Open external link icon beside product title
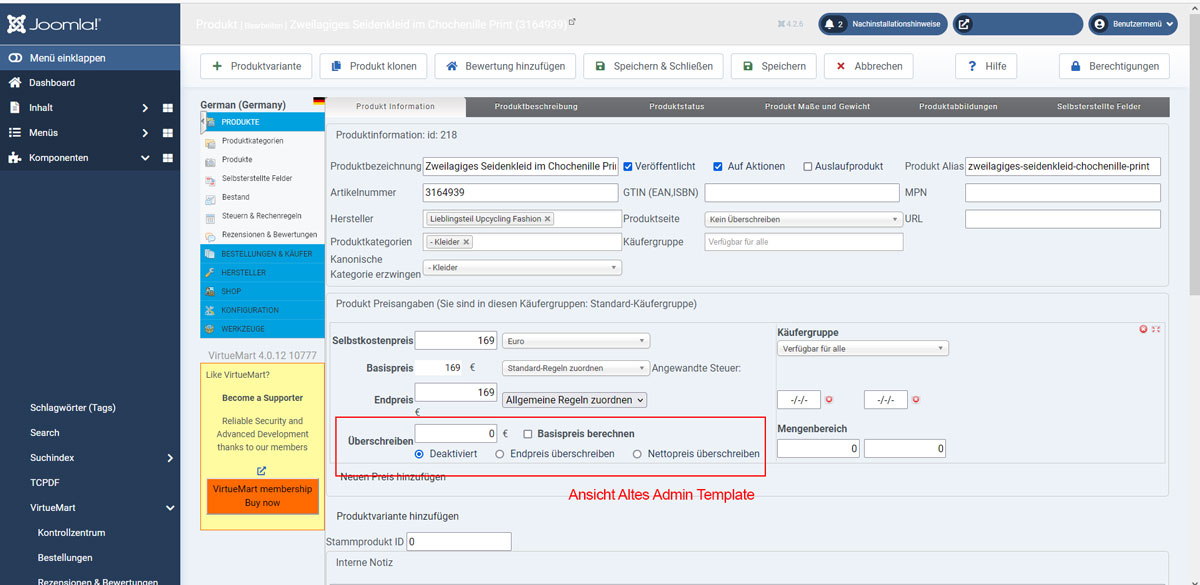The image size is (1200, 585). coord(572,22)
